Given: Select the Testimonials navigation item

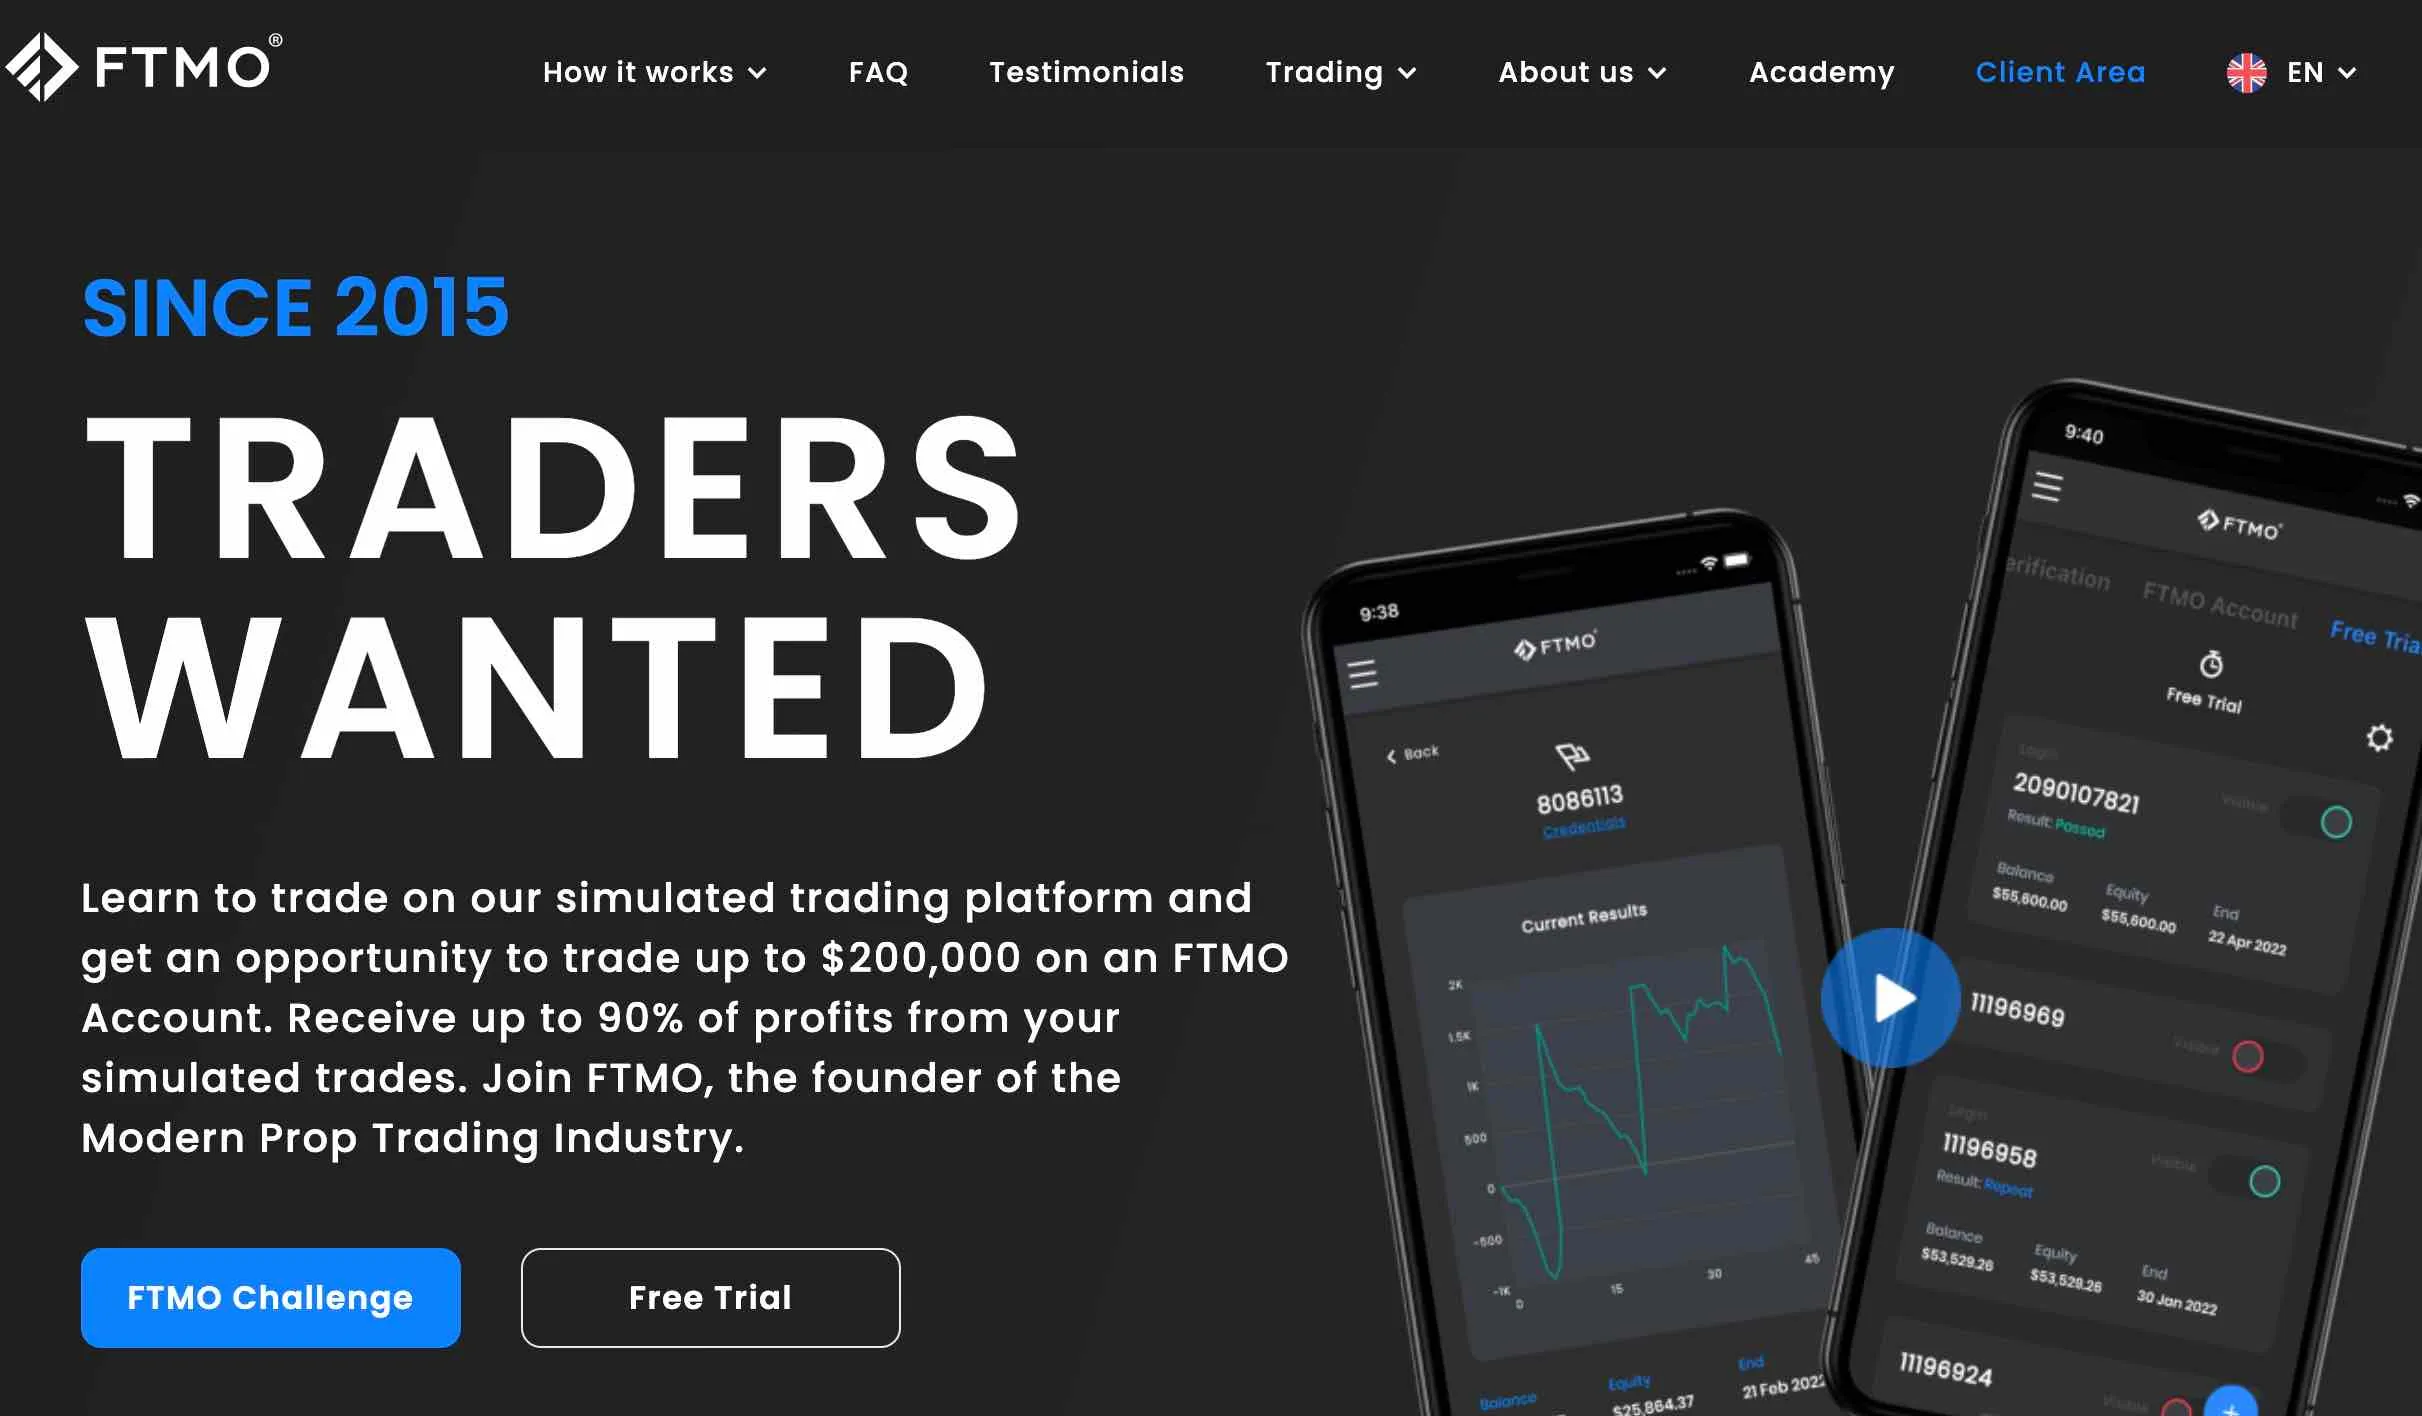Looking at the screenshot, I should (1085, 72).
